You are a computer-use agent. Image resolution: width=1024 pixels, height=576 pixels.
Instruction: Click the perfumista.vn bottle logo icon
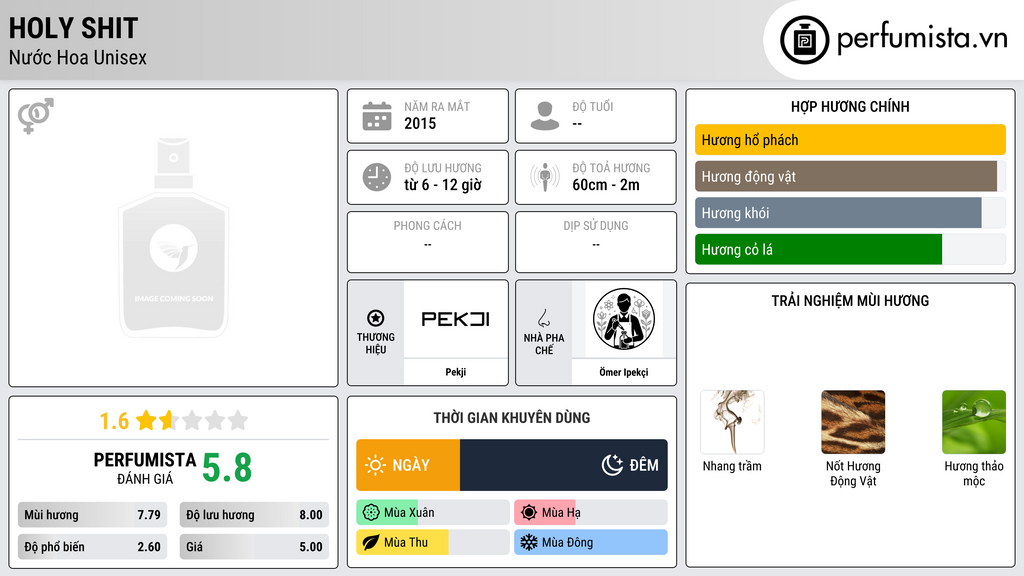pos(804,40)
